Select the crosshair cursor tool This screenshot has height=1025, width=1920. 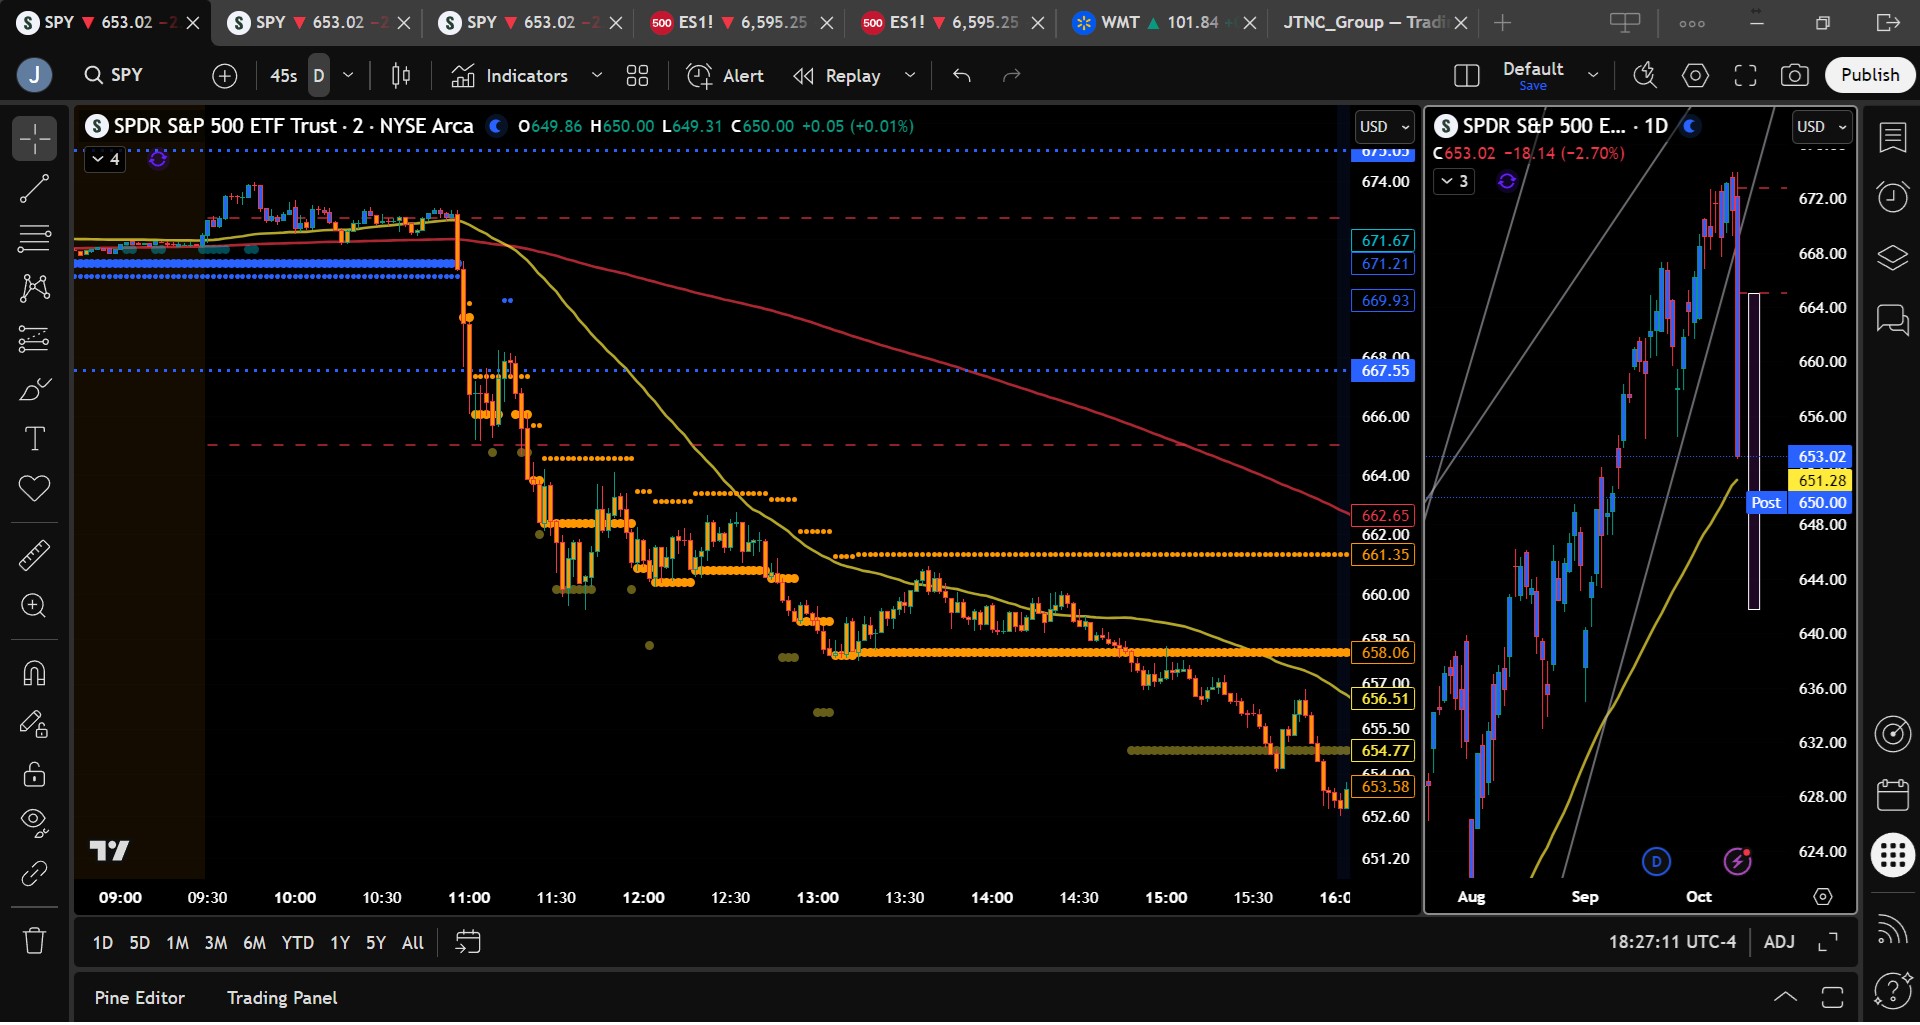(34, 139)
